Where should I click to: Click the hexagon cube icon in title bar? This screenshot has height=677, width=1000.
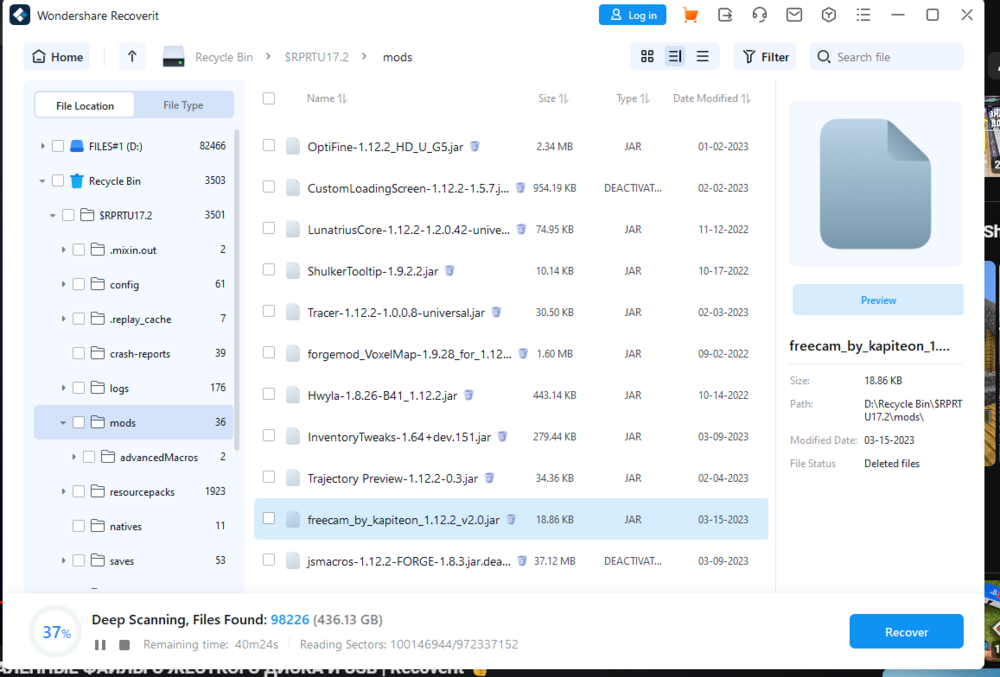coord(828,15)
